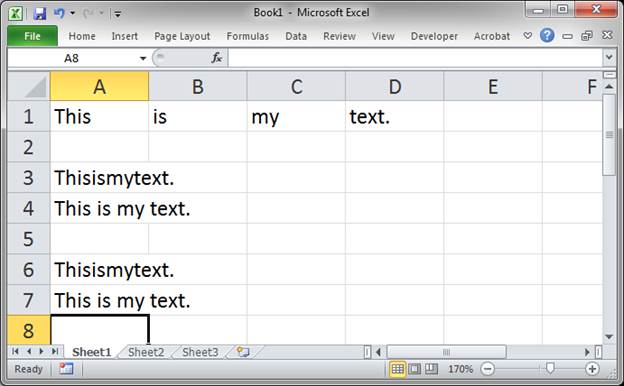
Task: Open Customize Quick Access Toolbar dropdown
Action: pyautogui.click(x=117, y=14)
